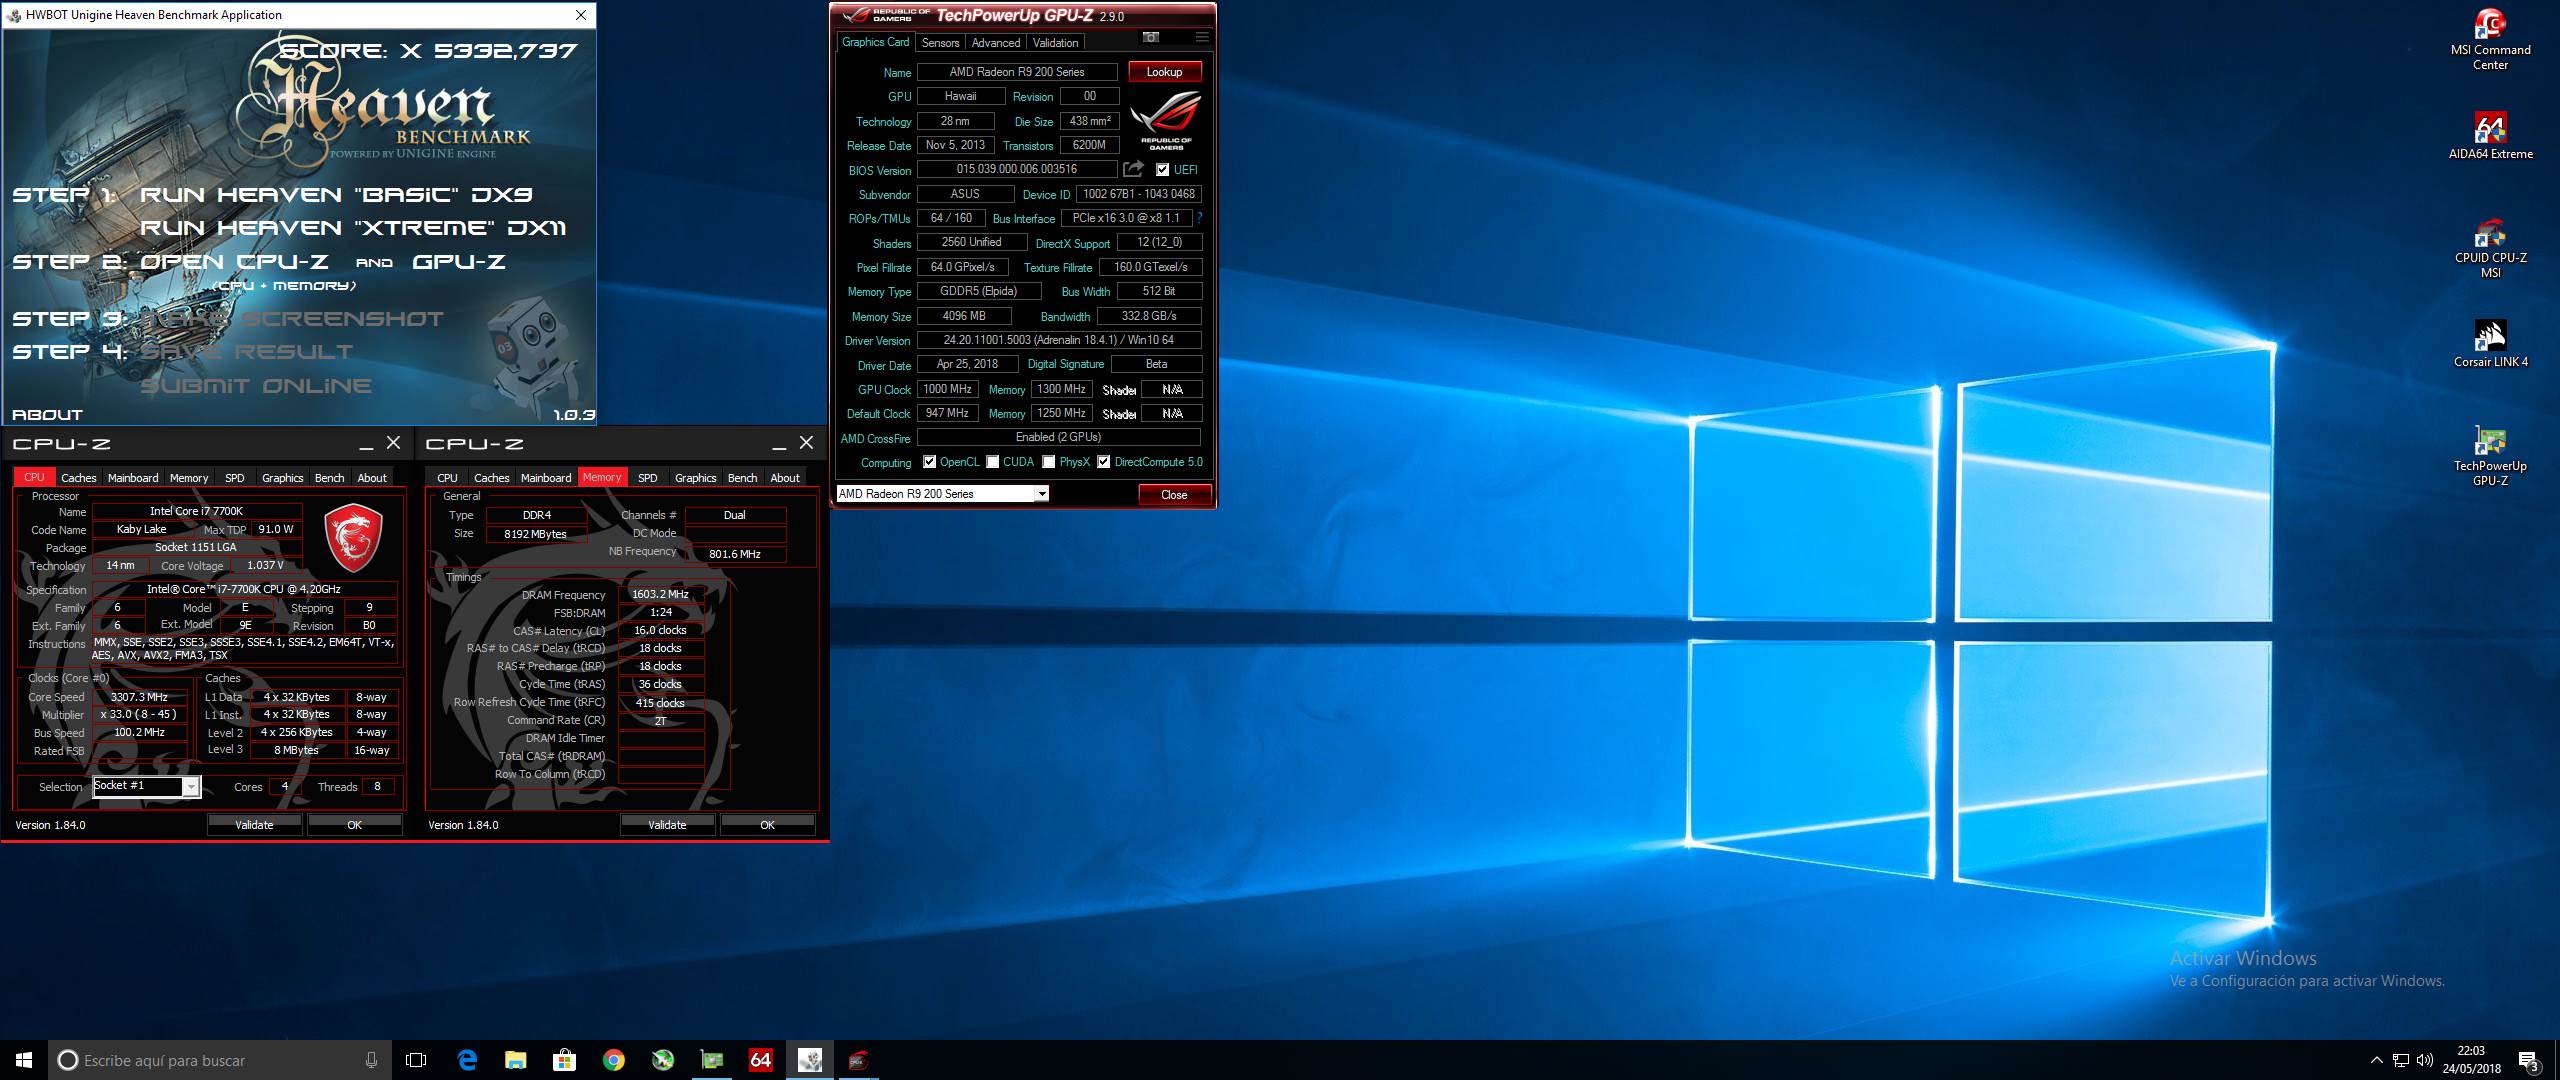The width and height of the screenshot is (2560, 1080).
Task: Open TechPowerUp GPU-Z desktop icon
Action: 2490,455
